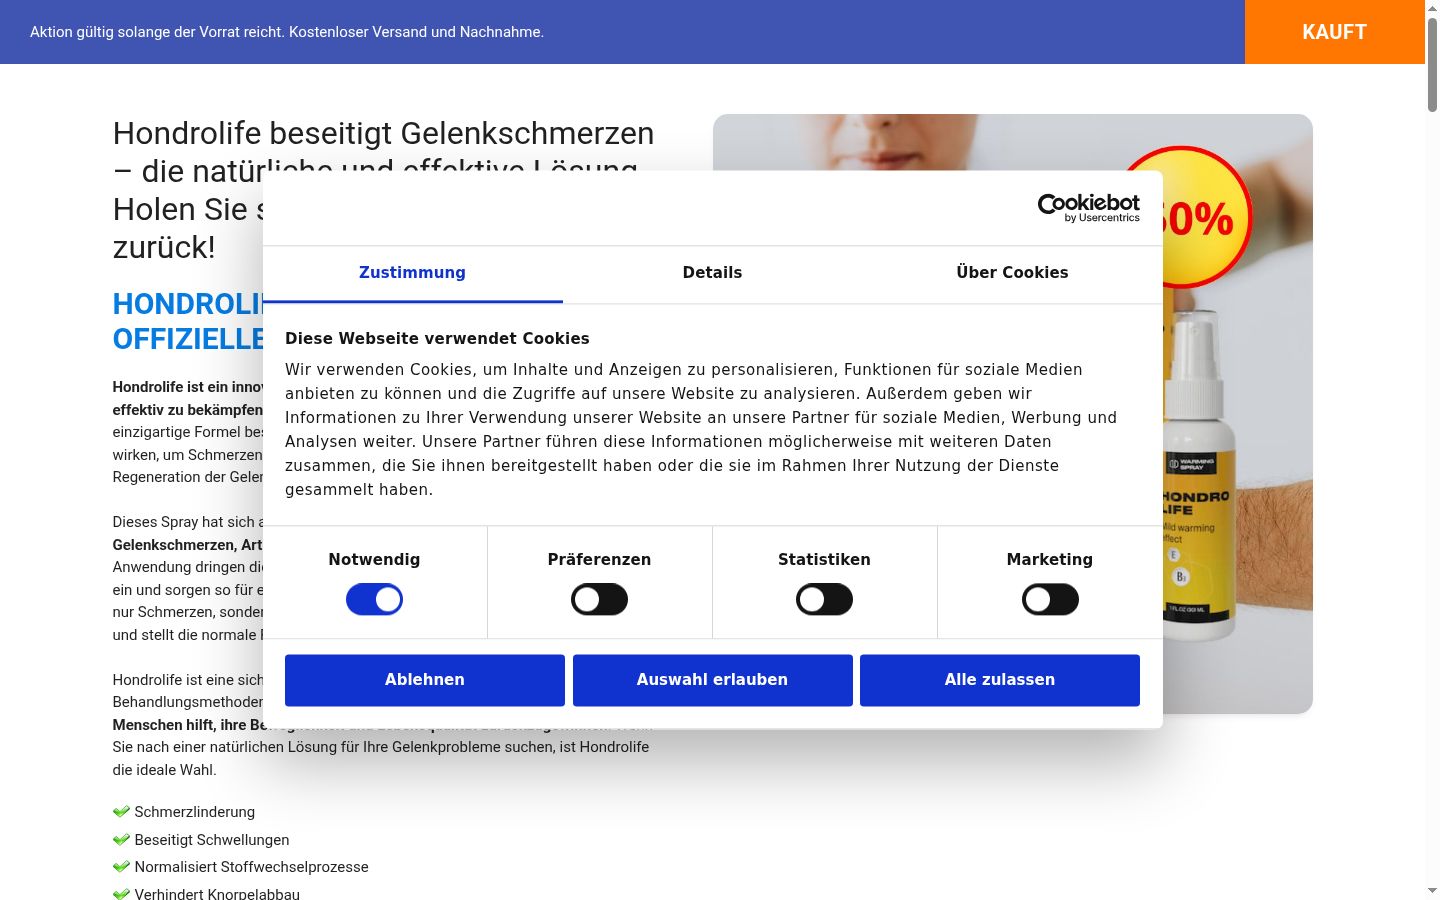This screenshot has height=900, width=1440.
Task: Click the orange KAUFT button
Action: click(x=1334, y=32)
